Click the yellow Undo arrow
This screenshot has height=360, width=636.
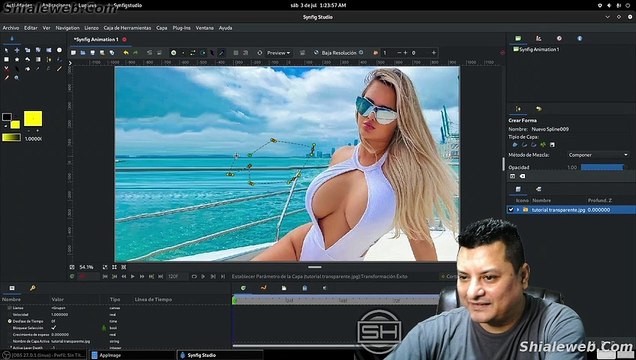[126, 53]
